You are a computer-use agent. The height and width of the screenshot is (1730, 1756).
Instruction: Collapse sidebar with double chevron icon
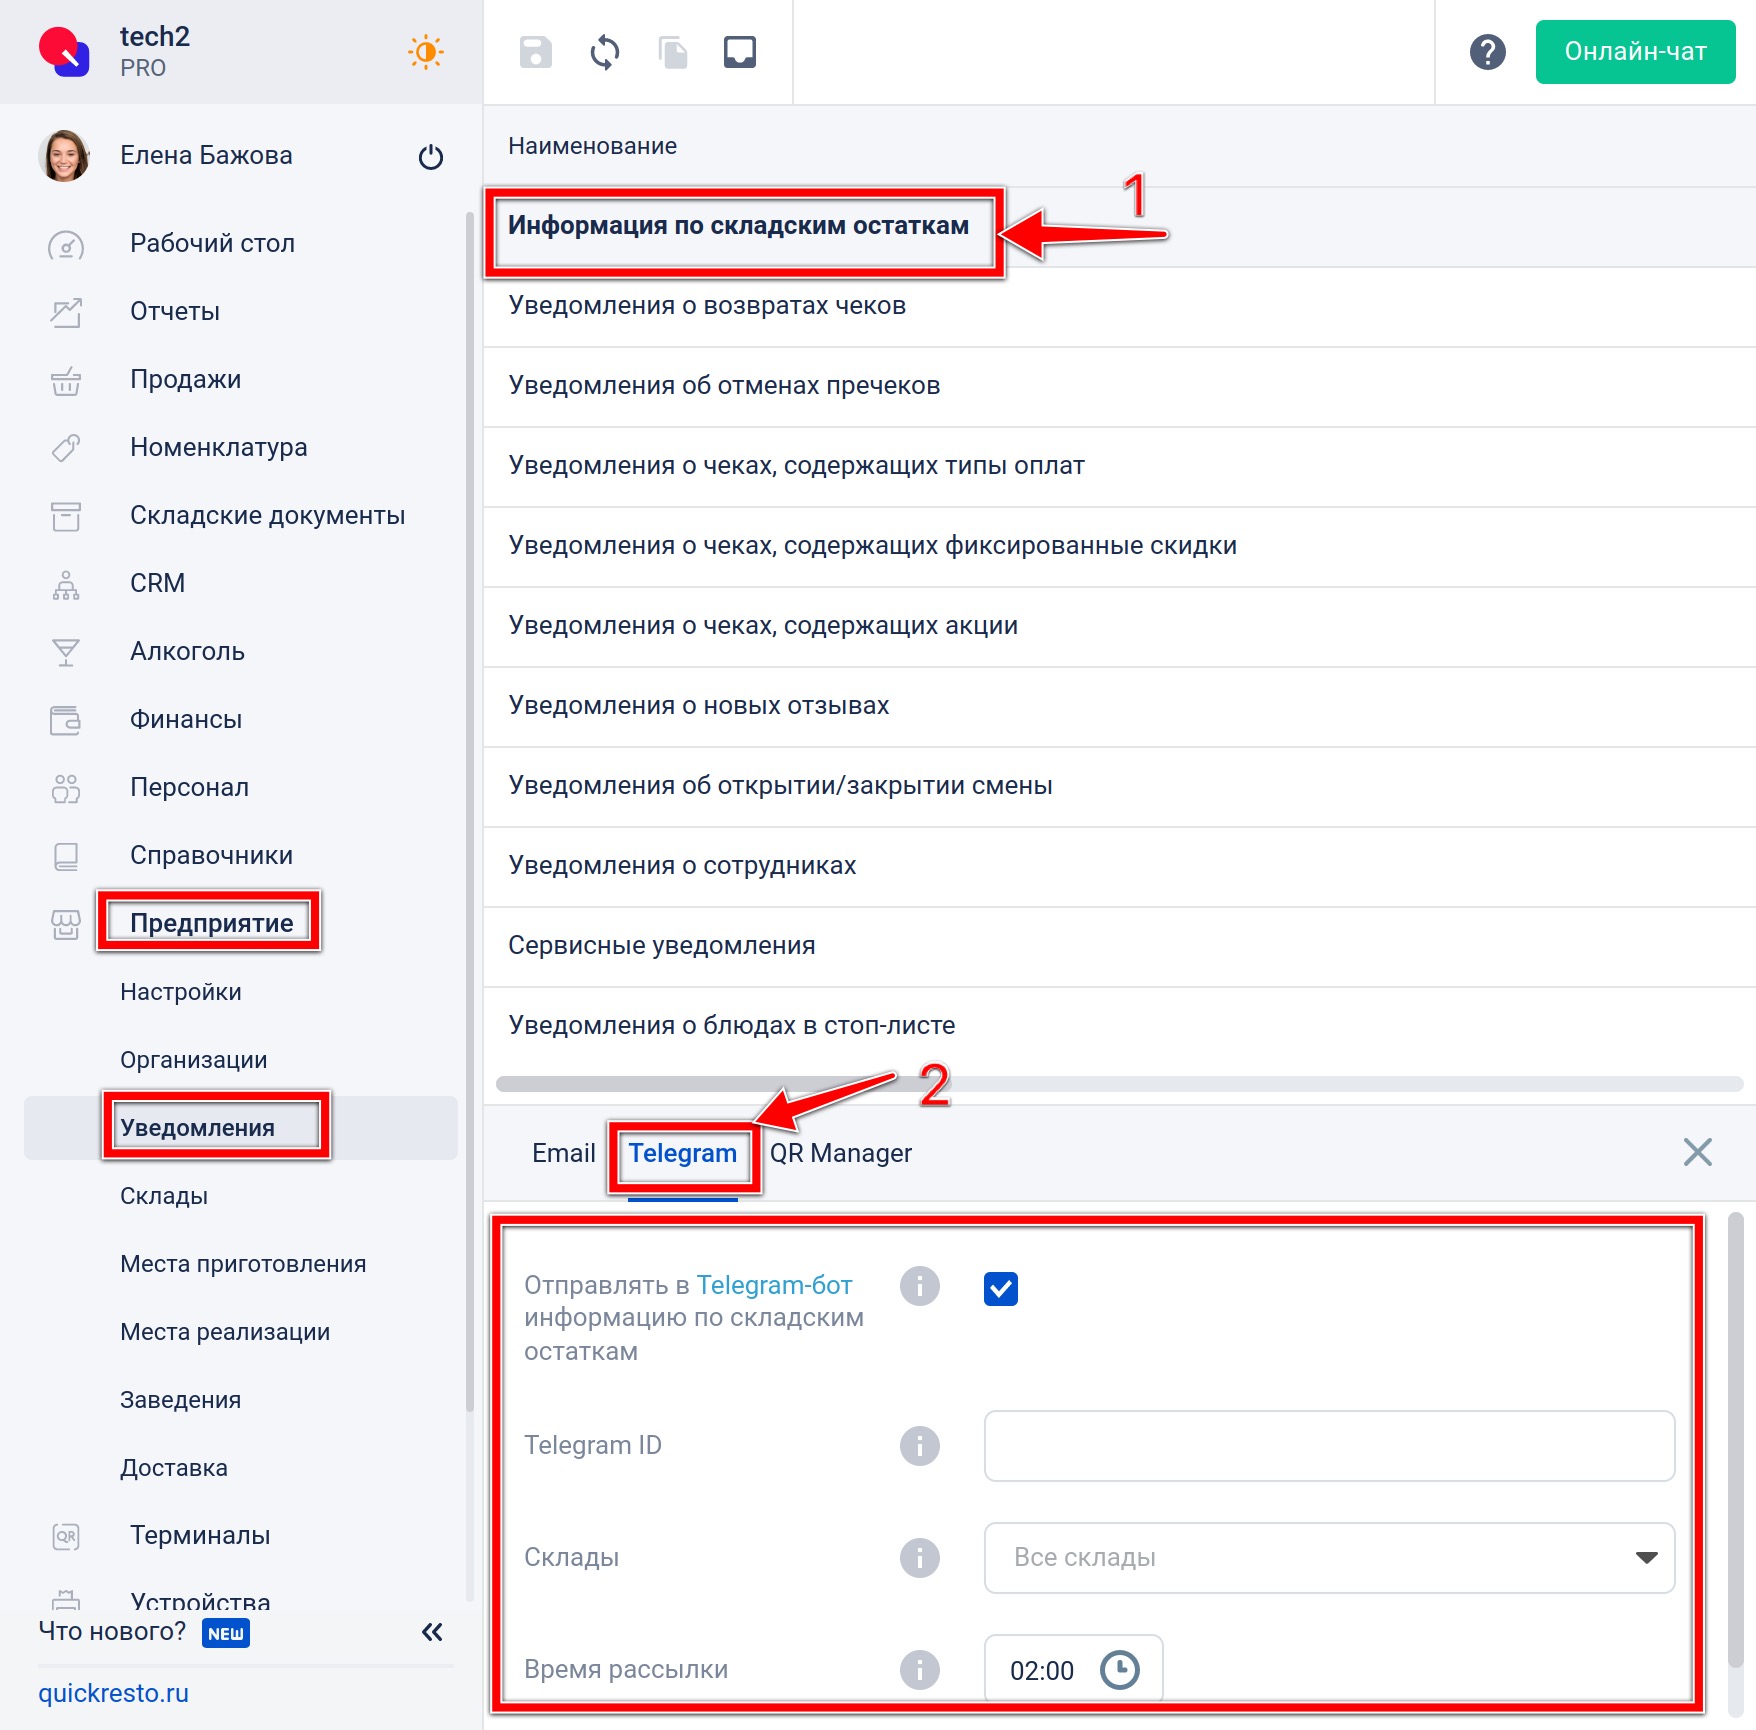432,1632
